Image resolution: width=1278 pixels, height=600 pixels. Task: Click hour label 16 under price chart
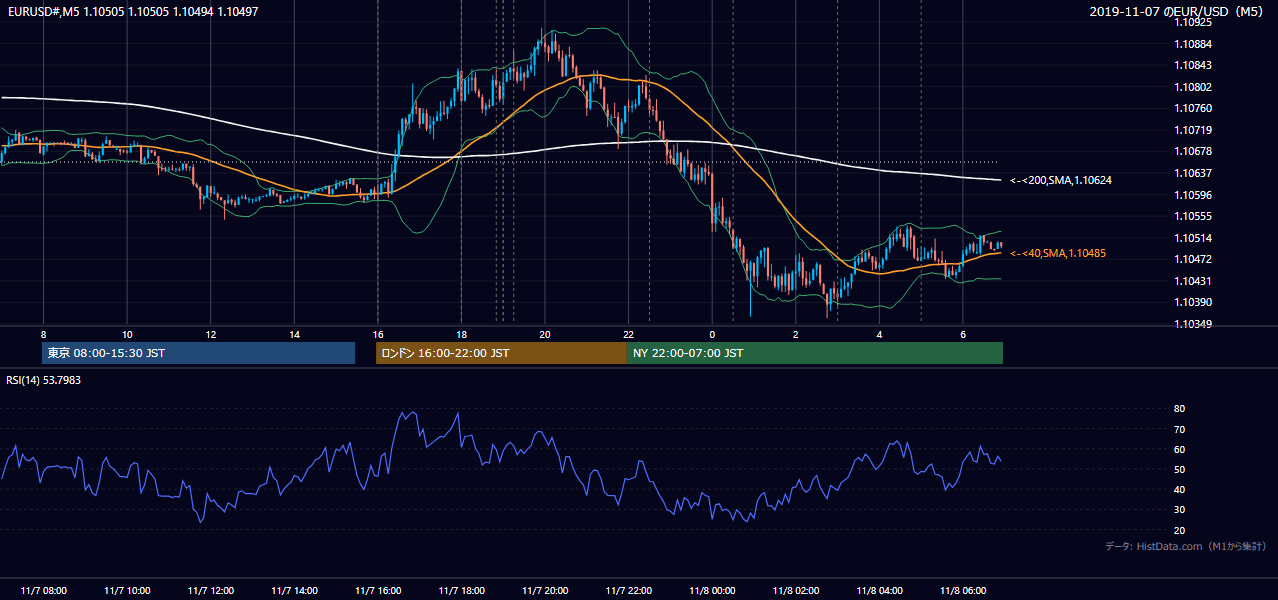378,334
